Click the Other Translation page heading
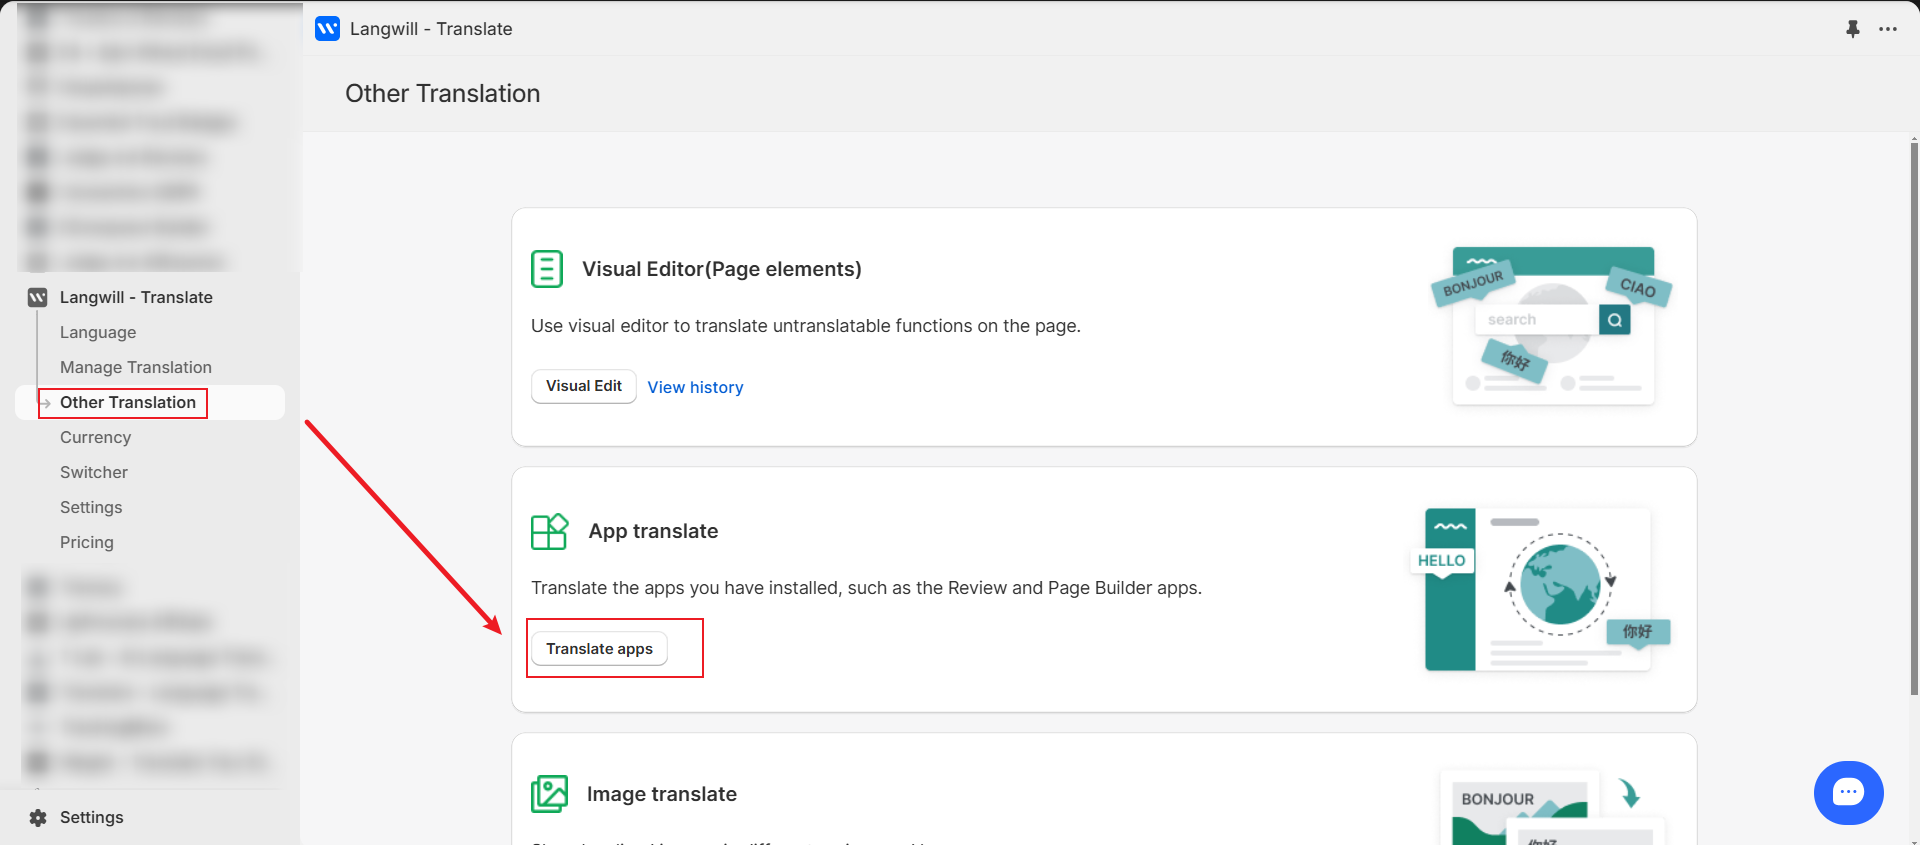Image resolution: width=1920 pixels, height=845 pixels. click(x=443, y=93)
